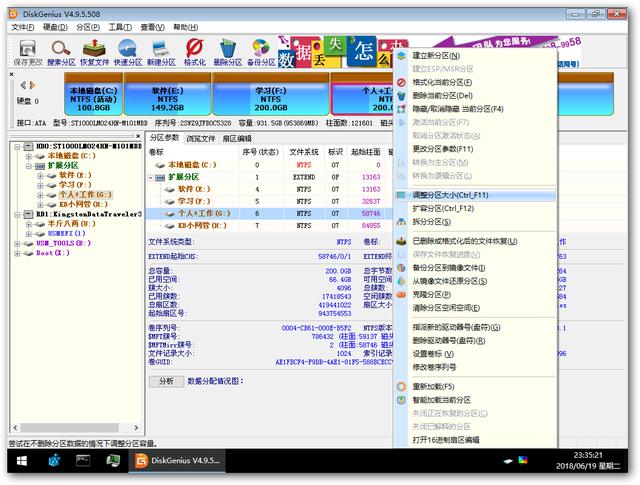Open the 工具 menu in the menu bar

tap(119, 27)
